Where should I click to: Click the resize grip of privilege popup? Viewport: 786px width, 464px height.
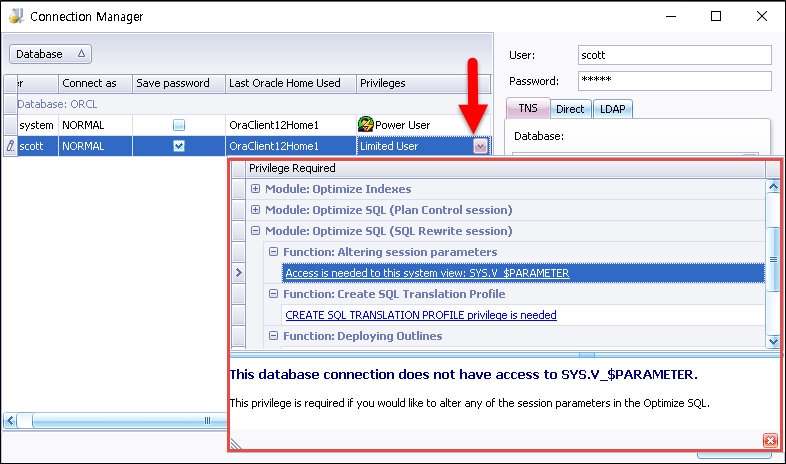coord(236,443)
